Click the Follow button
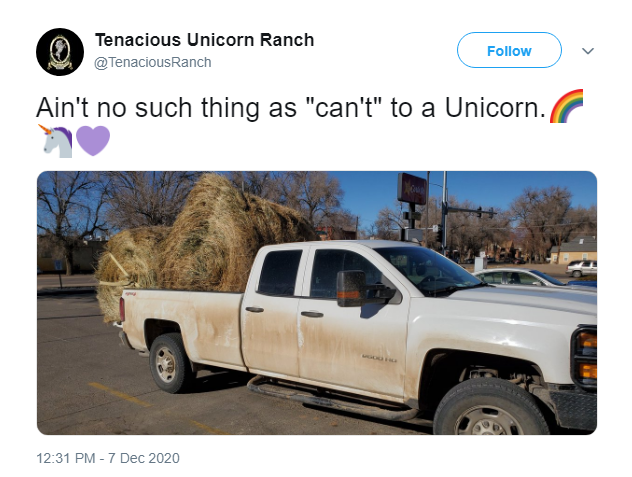 click(509, 50)
